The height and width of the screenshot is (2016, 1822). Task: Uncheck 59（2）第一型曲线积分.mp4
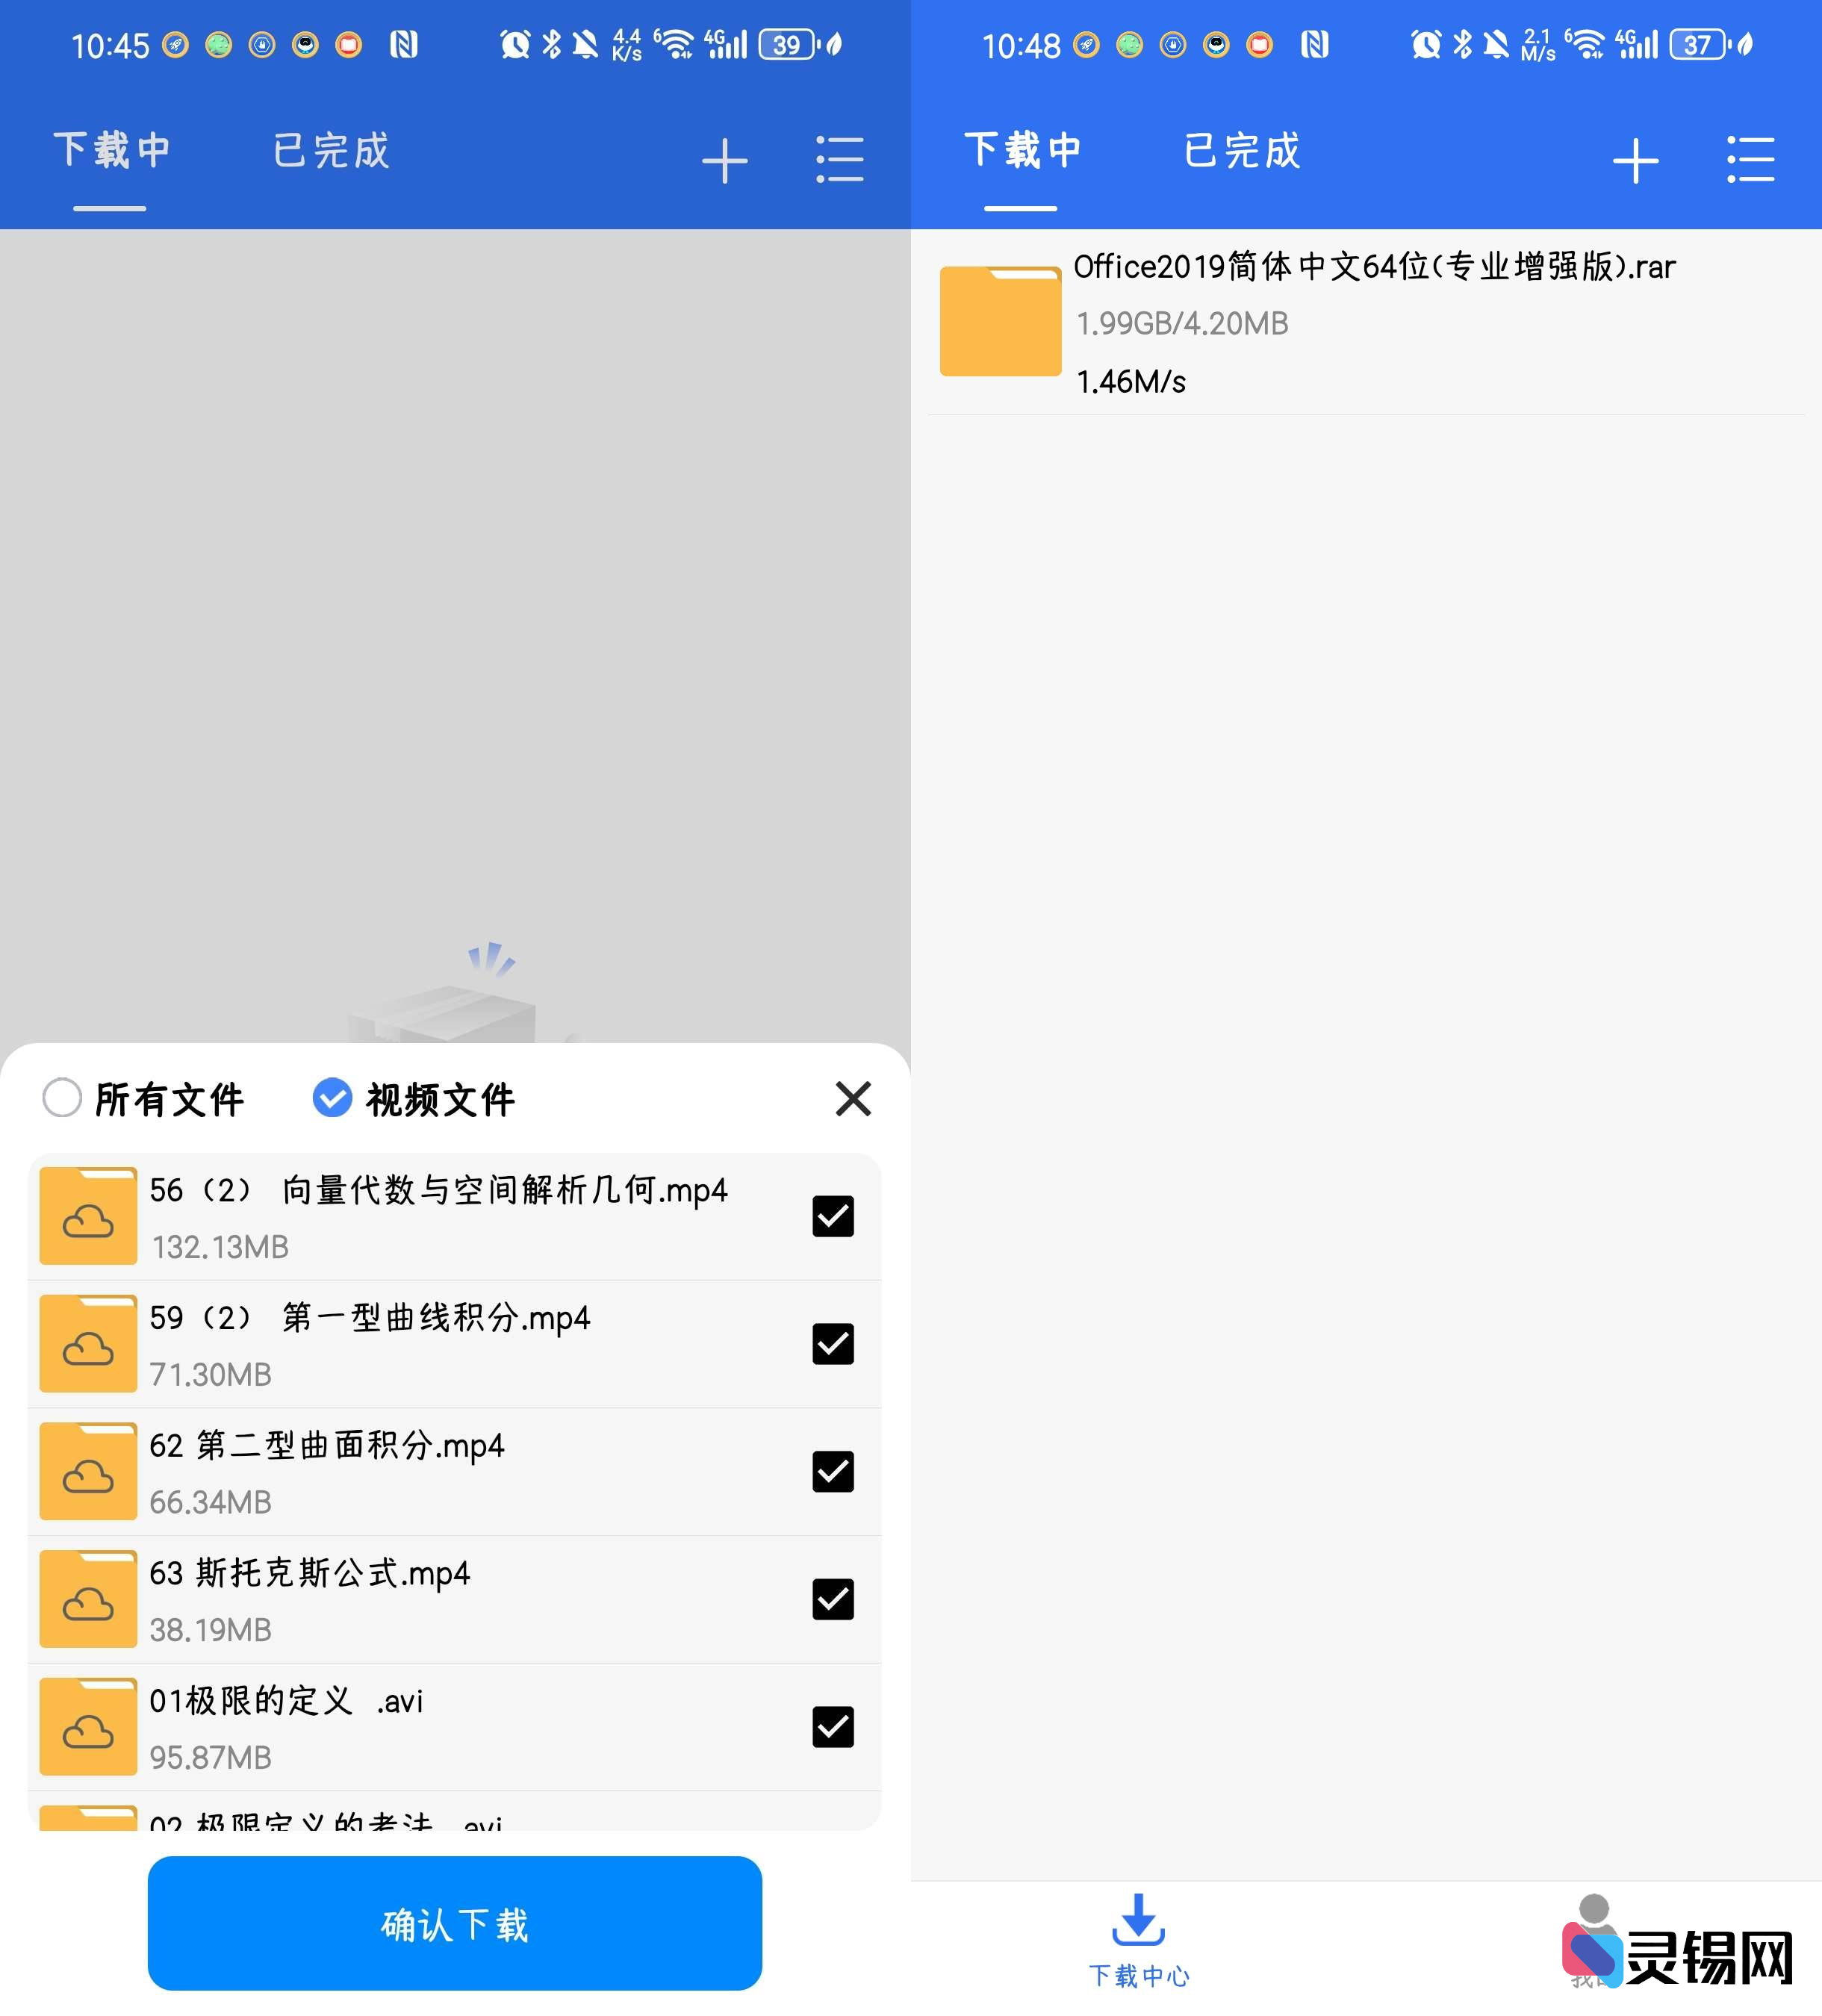click(832, 1344)
